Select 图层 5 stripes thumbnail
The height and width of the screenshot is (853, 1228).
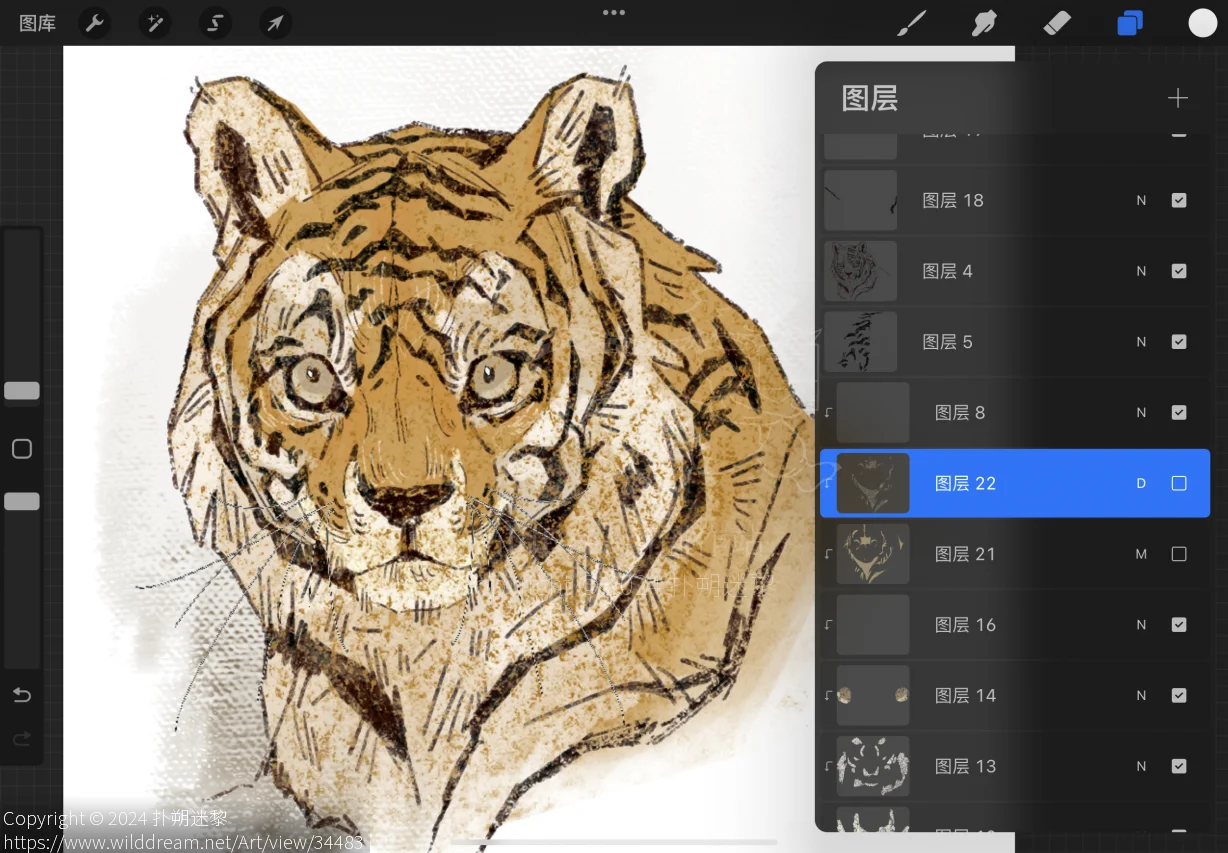tap(860, 342)
